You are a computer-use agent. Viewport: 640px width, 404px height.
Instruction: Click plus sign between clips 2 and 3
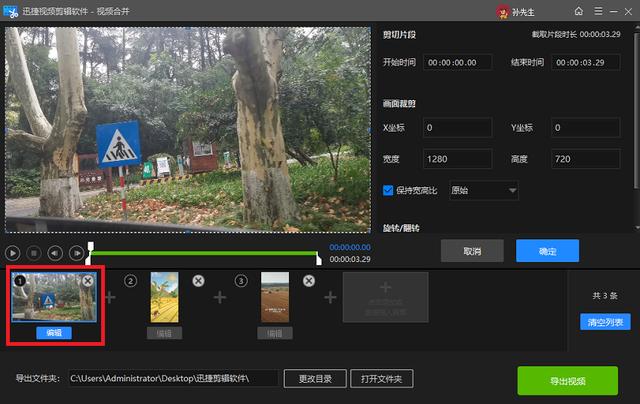point(220,297)
